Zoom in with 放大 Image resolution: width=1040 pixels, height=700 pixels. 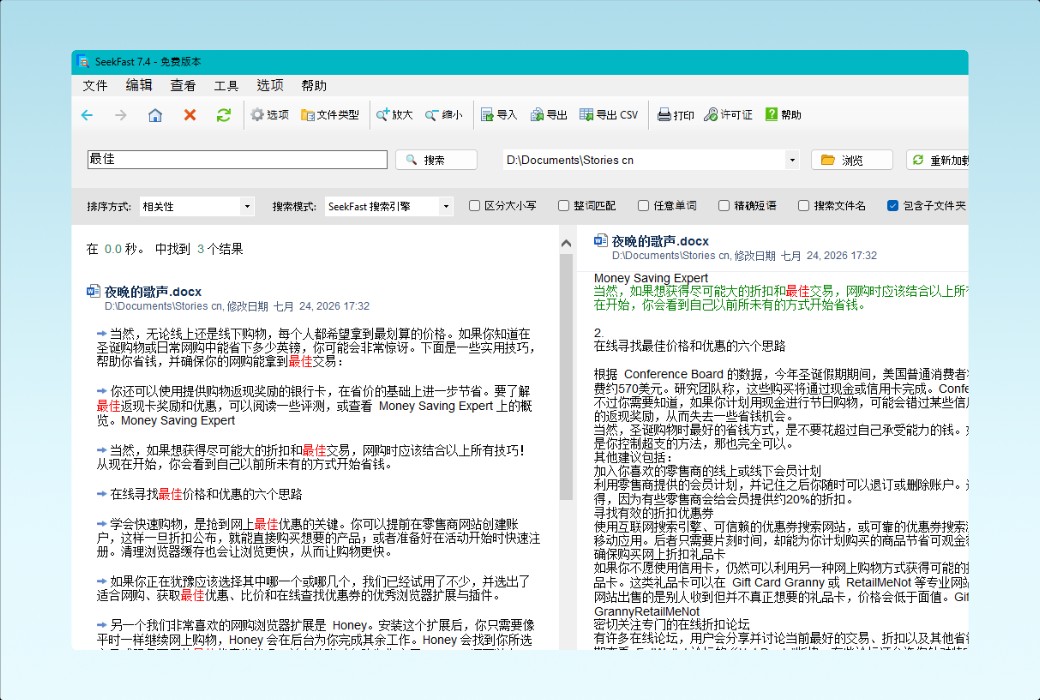click(394, 115)
